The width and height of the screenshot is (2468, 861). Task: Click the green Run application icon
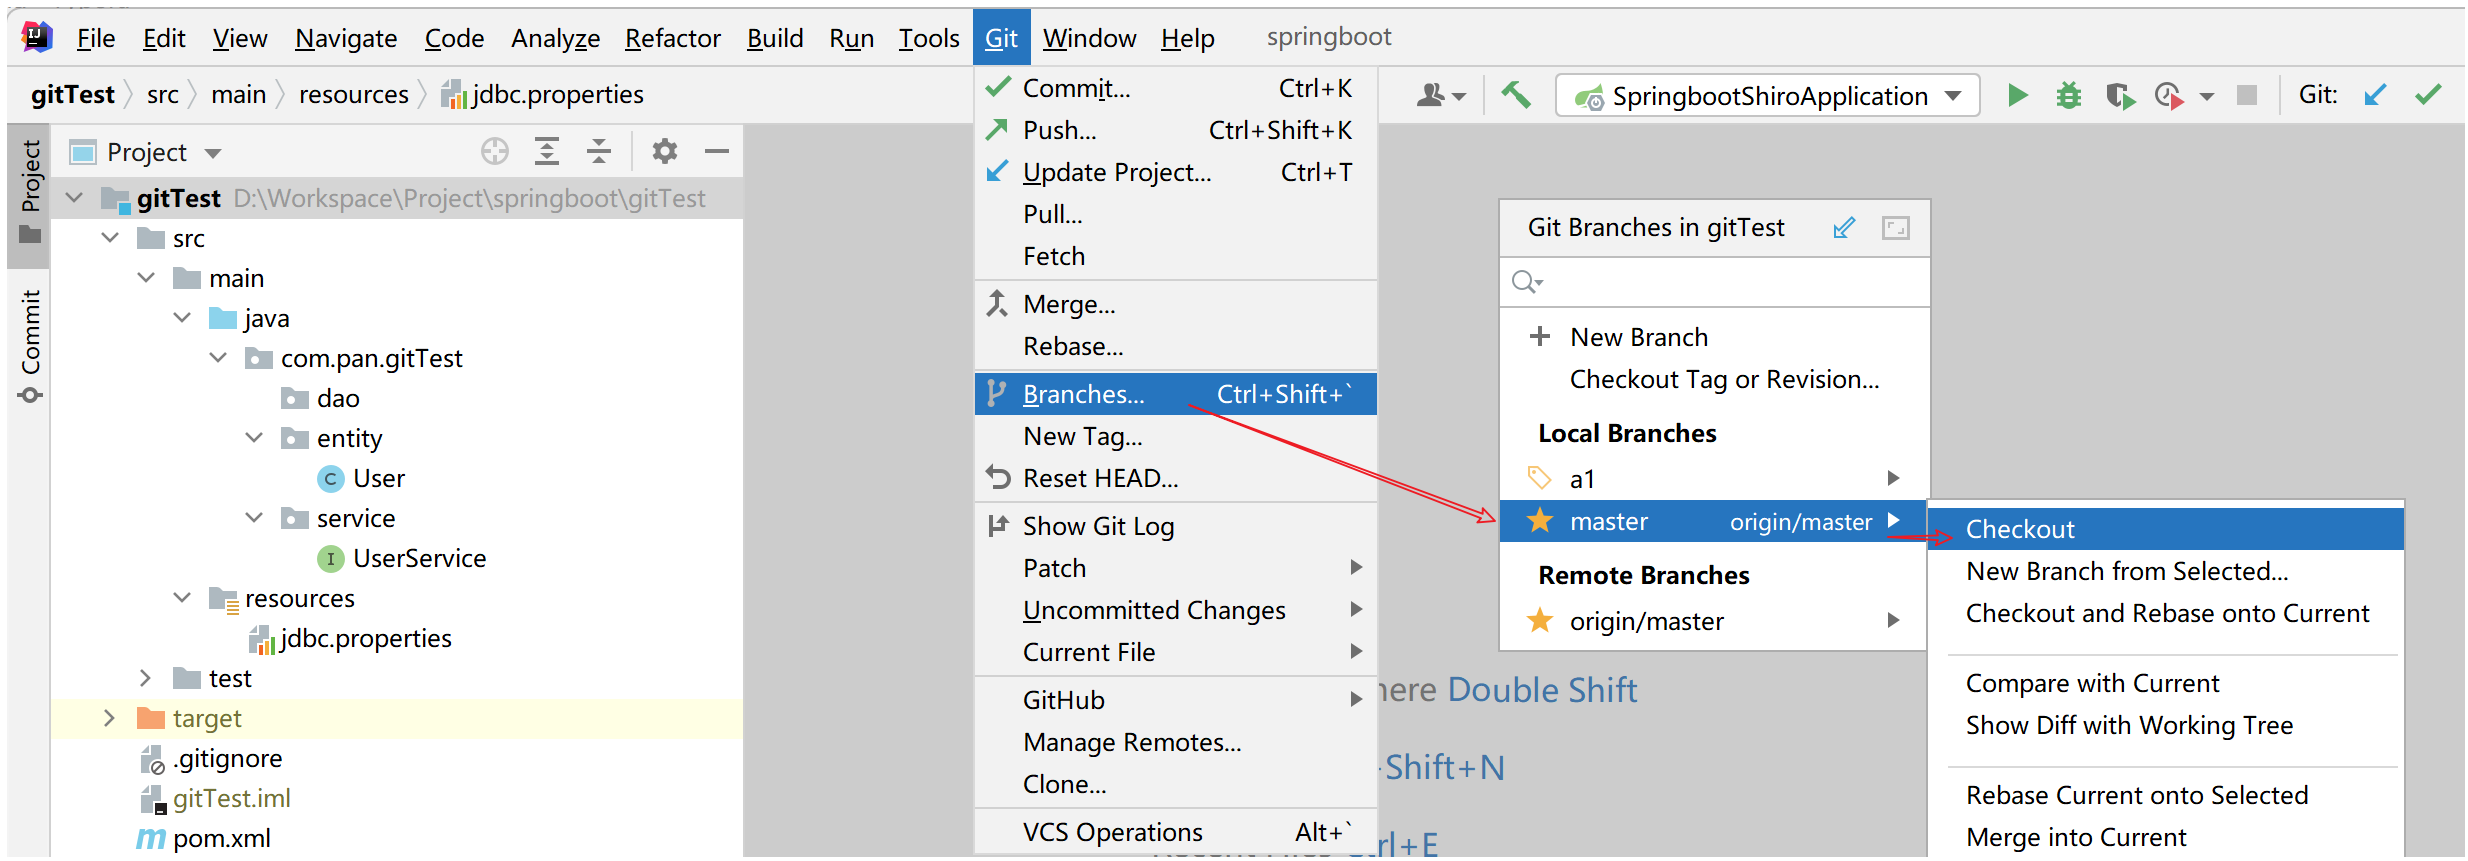tap(2017, 96)
